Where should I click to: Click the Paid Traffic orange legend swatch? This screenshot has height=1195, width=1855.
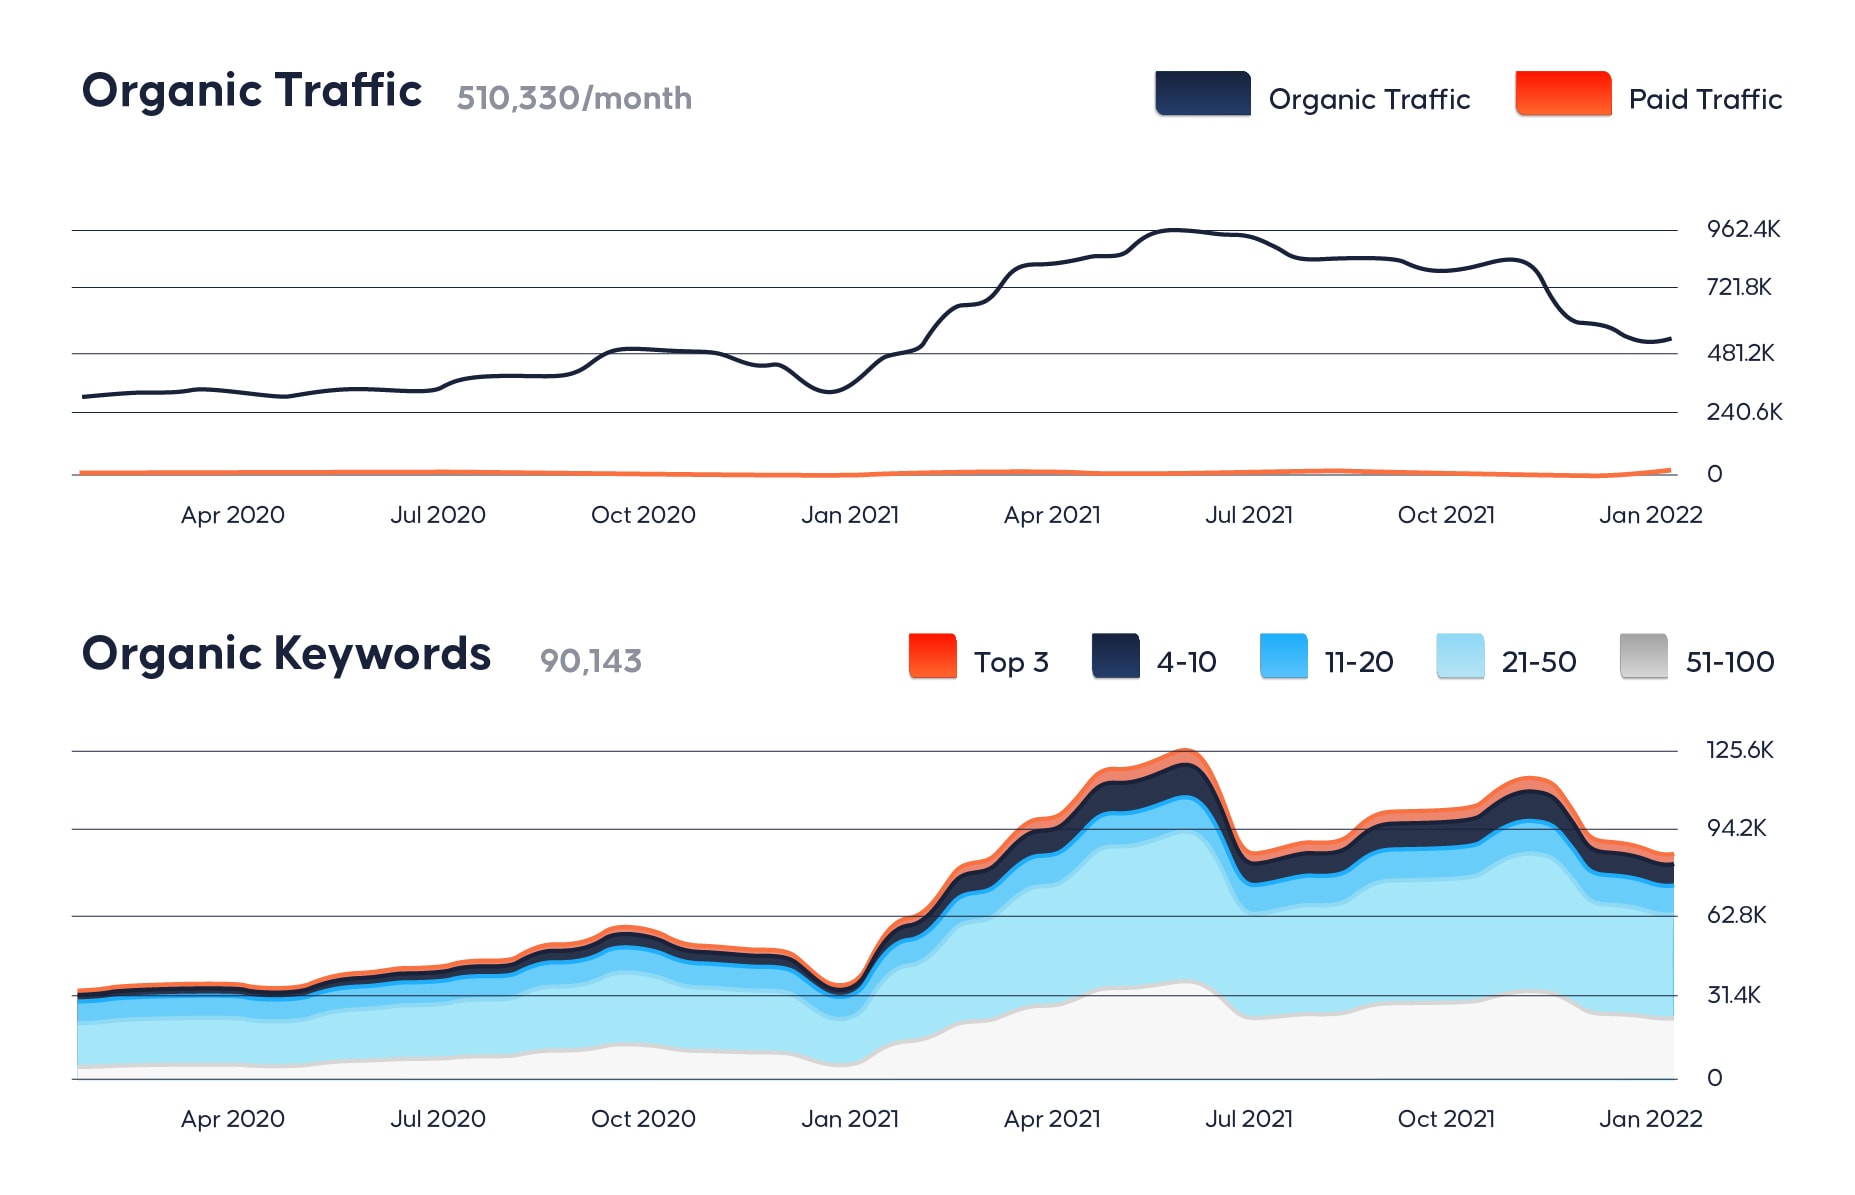coord(1563,94)
